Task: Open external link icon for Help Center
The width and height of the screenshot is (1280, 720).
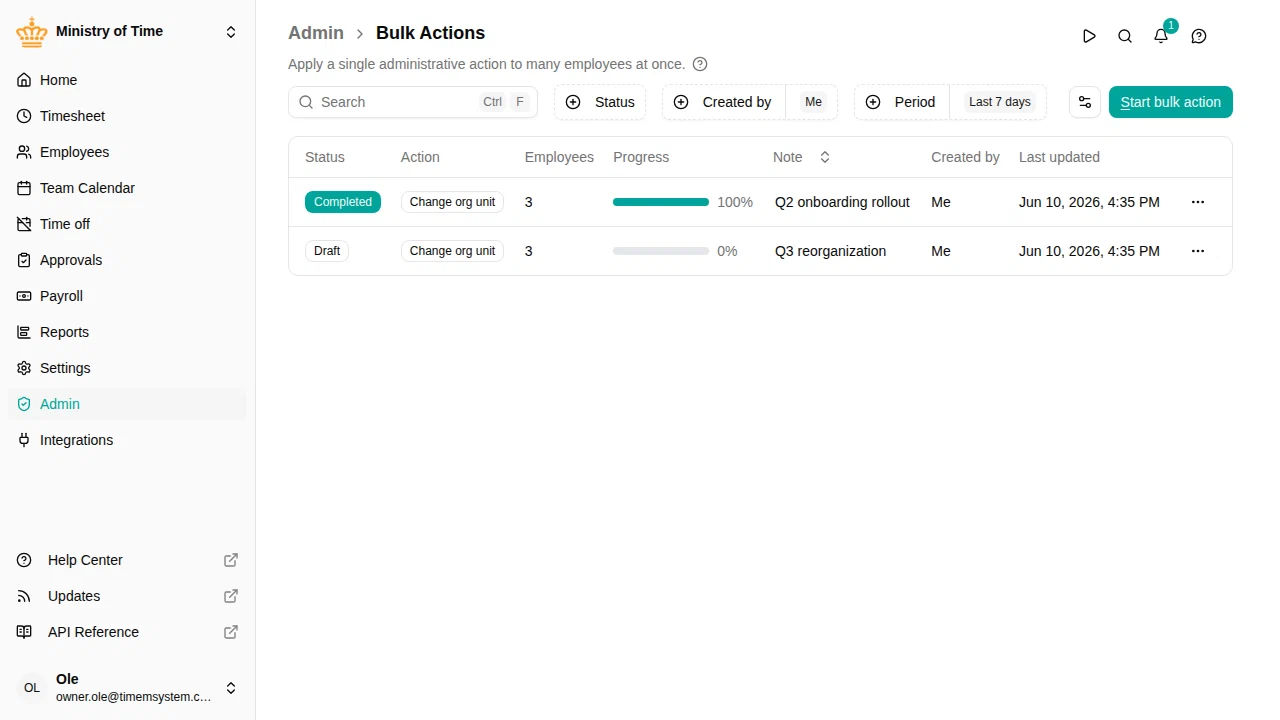Action: (231, 560)
